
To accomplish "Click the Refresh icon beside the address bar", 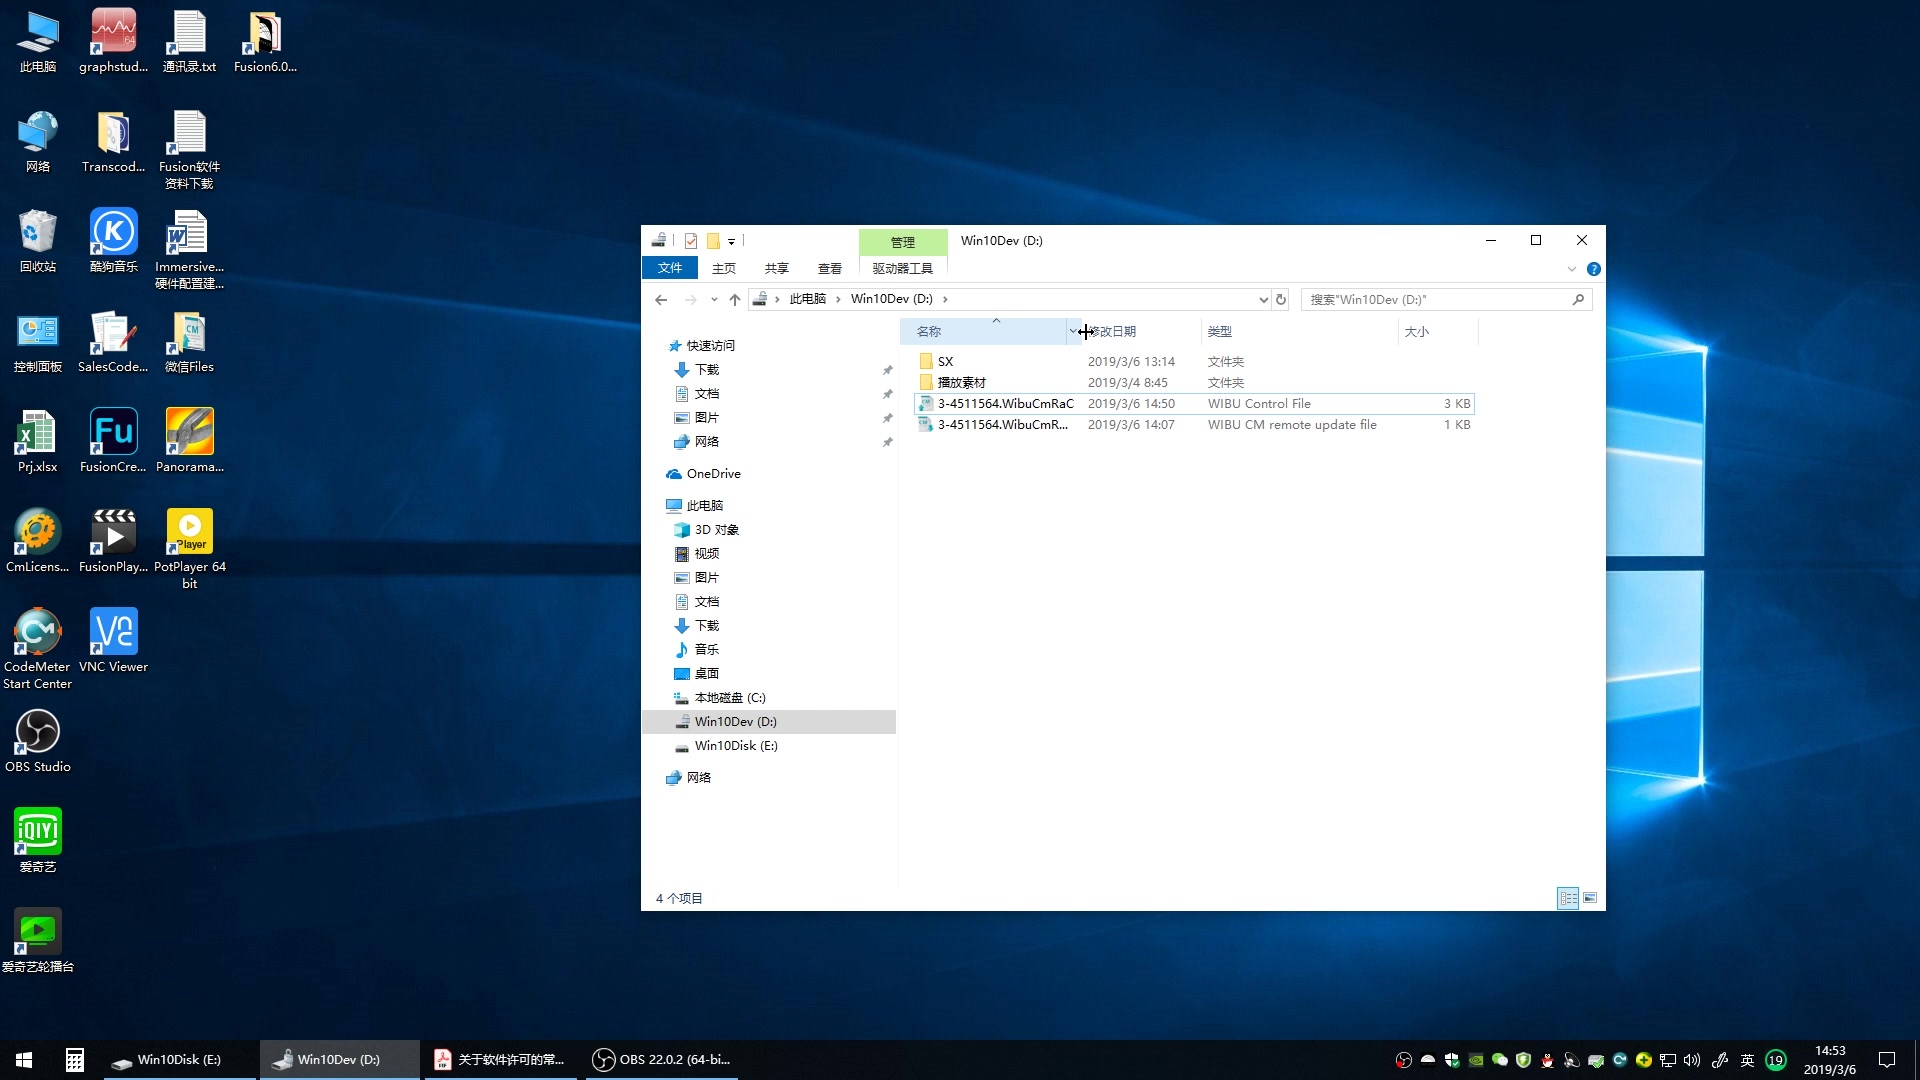I will pyautogui.click(x=1281, y=299).
